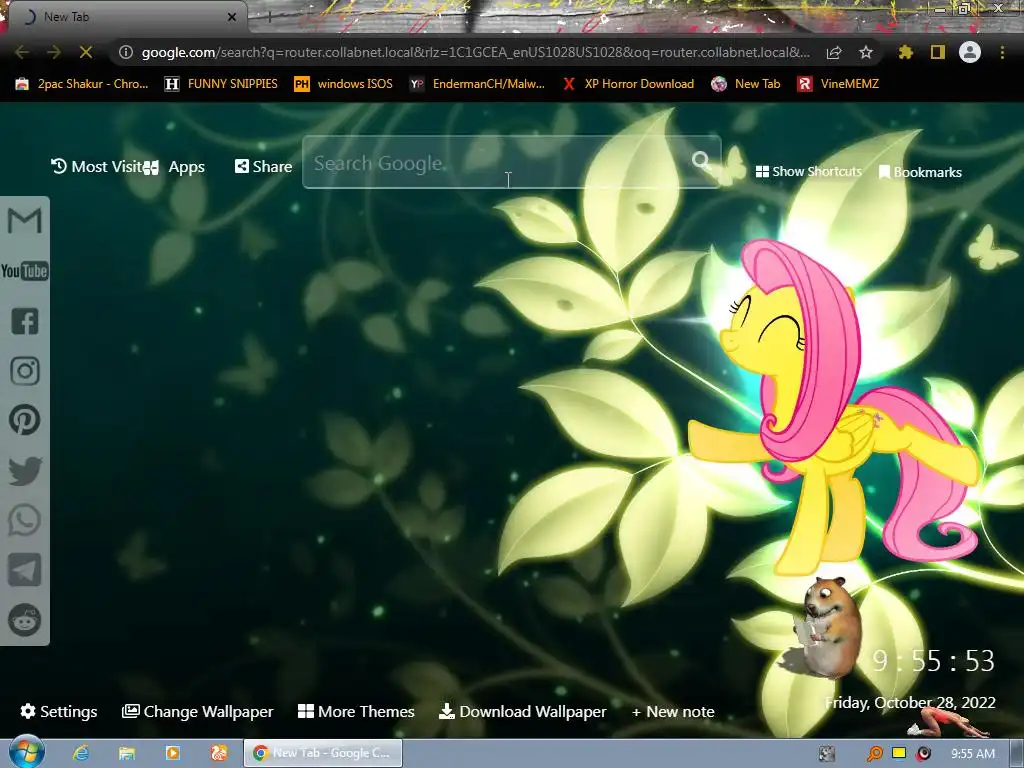Open the XP Horror Download bookmark
This screenshot has width=1024, height=768.
pyautogui.click(x=628, y=84)
